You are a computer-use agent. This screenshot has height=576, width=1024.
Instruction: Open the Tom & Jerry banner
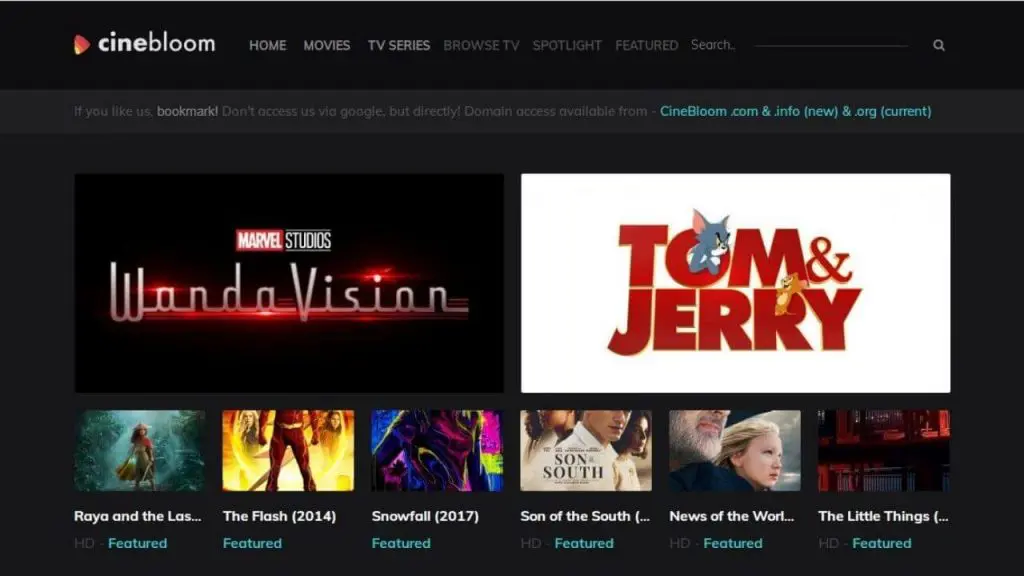coord(735,283)
